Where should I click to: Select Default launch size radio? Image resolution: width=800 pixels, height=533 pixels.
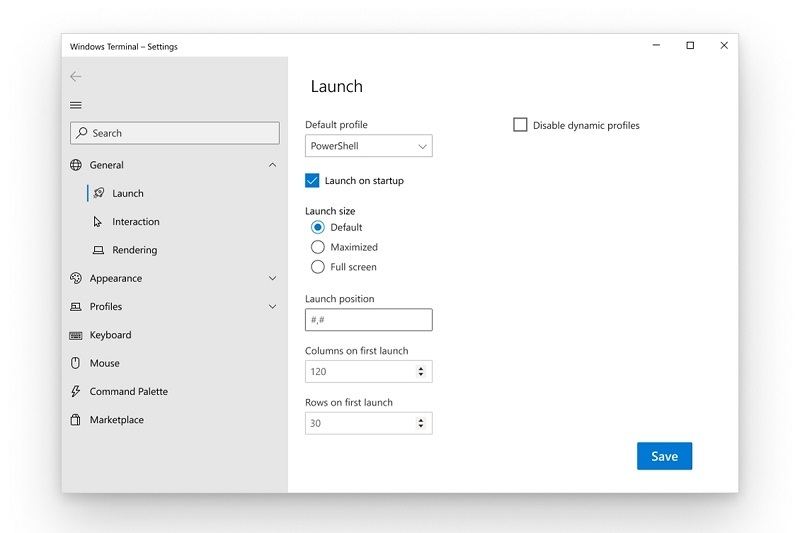tap(317, 227)
